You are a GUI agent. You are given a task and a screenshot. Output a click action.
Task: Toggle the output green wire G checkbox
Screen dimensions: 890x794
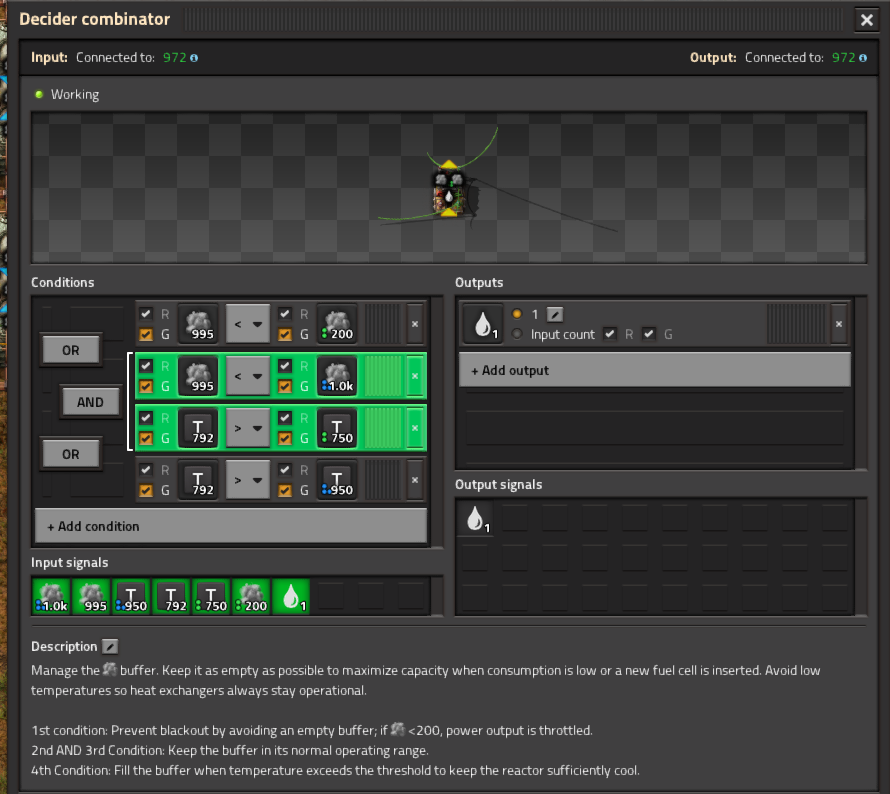point(650,334)
